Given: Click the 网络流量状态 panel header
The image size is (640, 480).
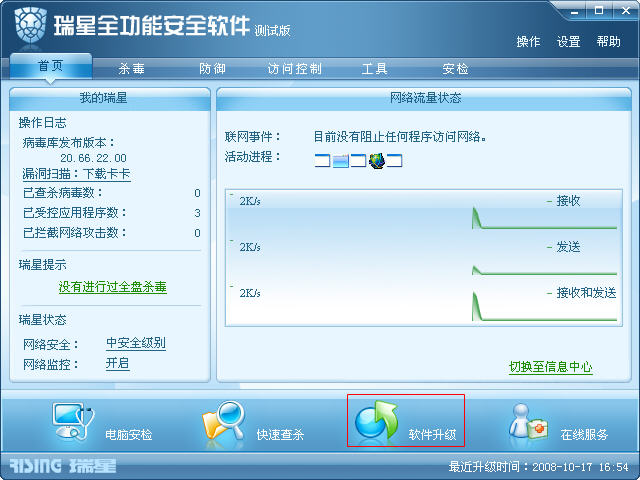Looking at the screenshot, I should pyautogui.click(x=424, y=98).
